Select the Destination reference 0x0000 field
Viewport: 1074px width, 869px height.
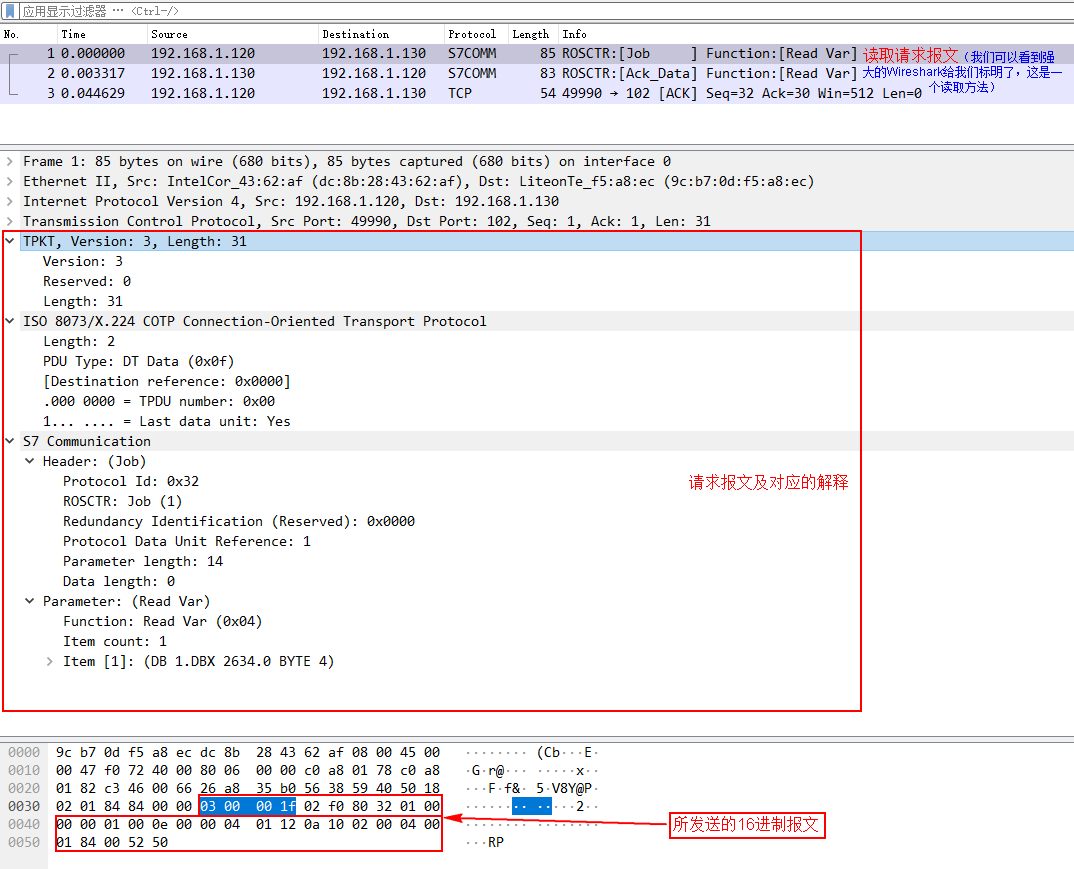coord(166,381)
